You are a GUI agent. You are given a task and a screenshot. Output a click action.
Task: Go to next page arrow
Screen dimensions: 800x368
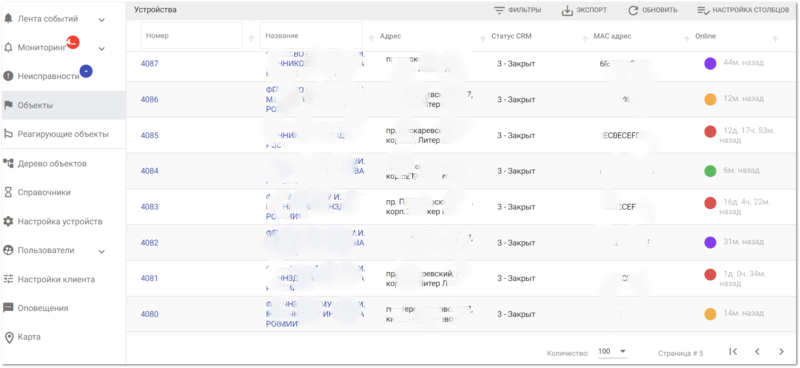(x=781, y=351)
